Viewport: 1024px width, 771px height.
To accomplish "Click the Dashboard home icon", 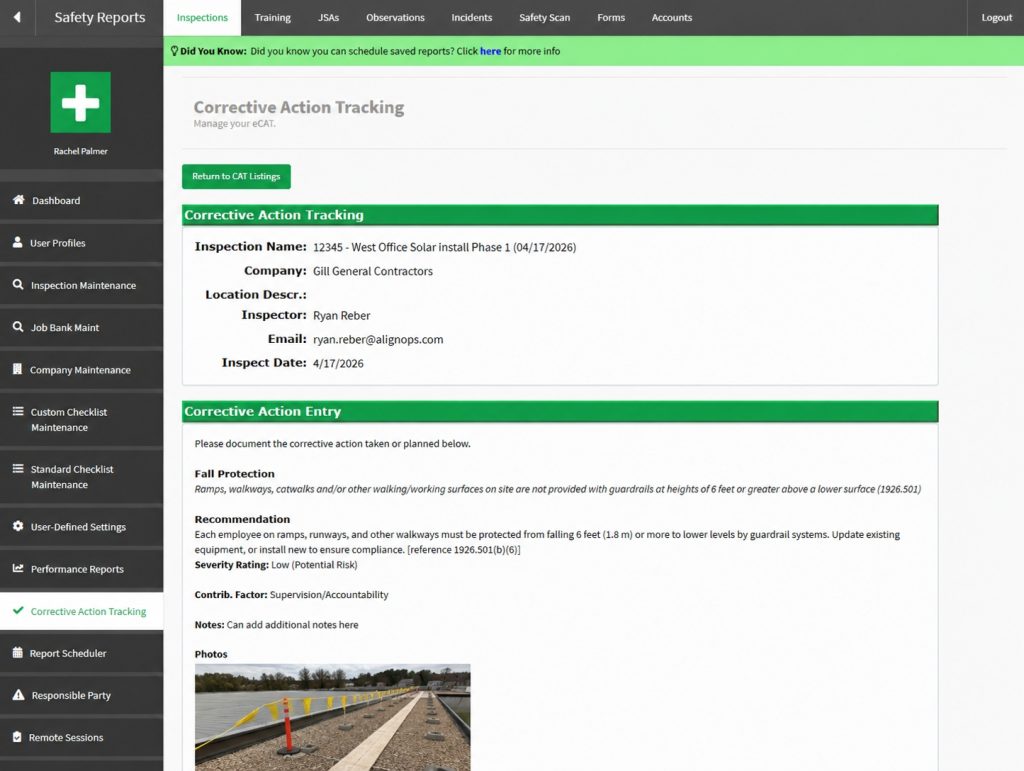I will [x=18, y=200].
